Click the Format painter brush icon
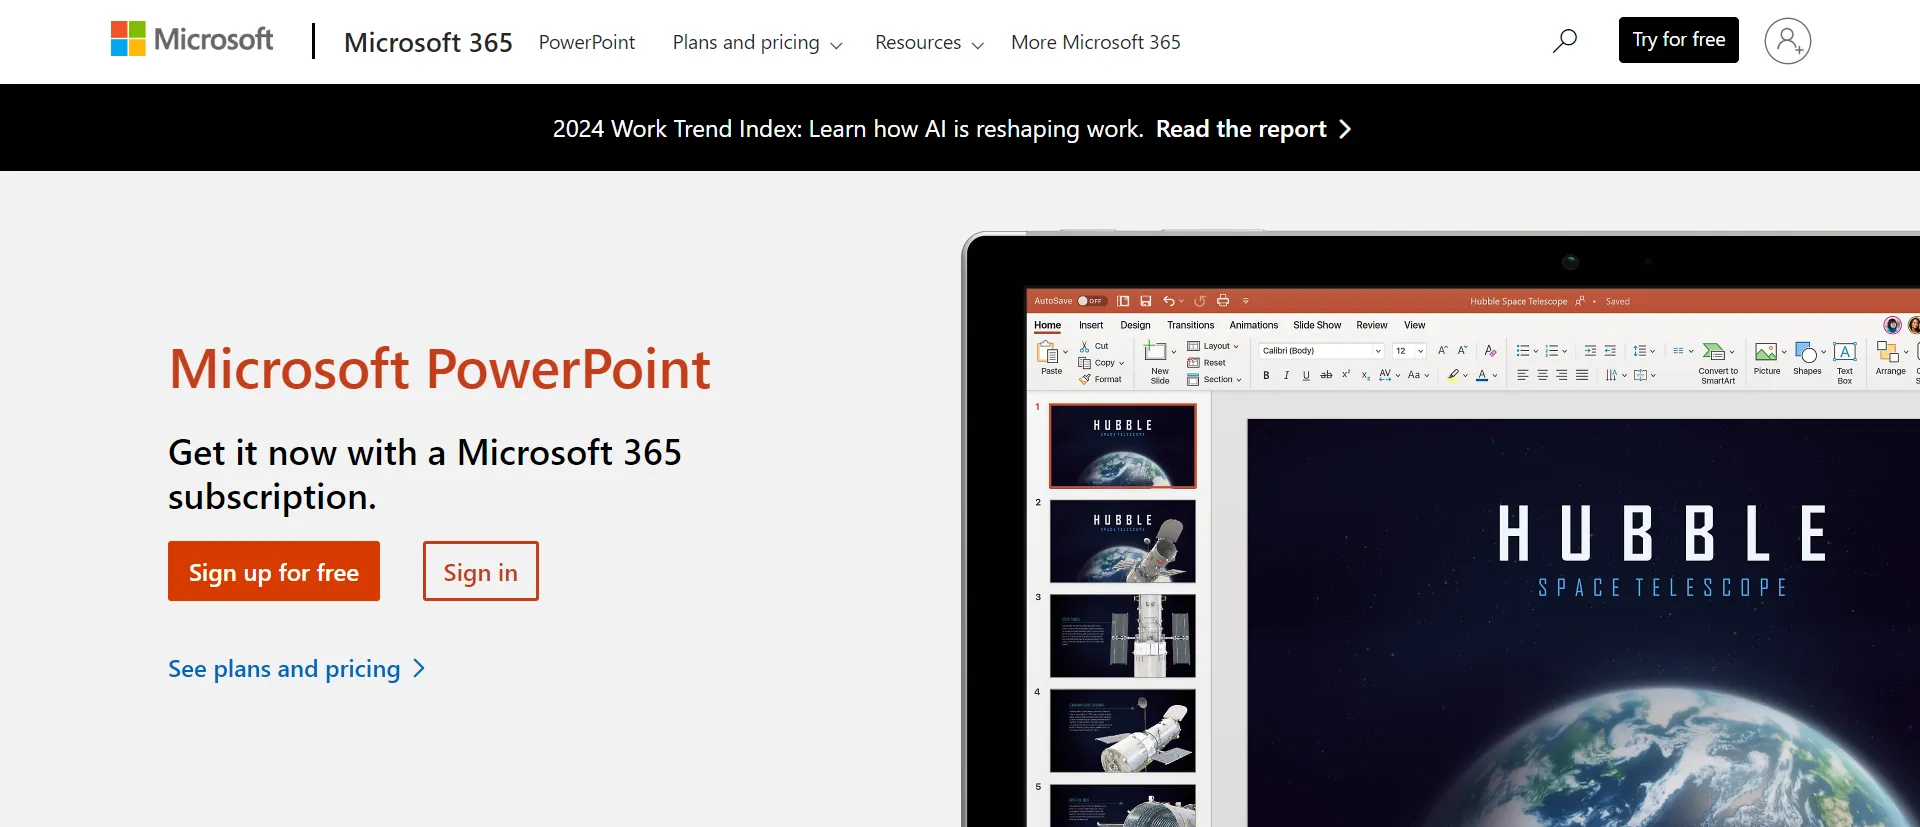Screen dimensions: 1920x827 pos(1085,379)
